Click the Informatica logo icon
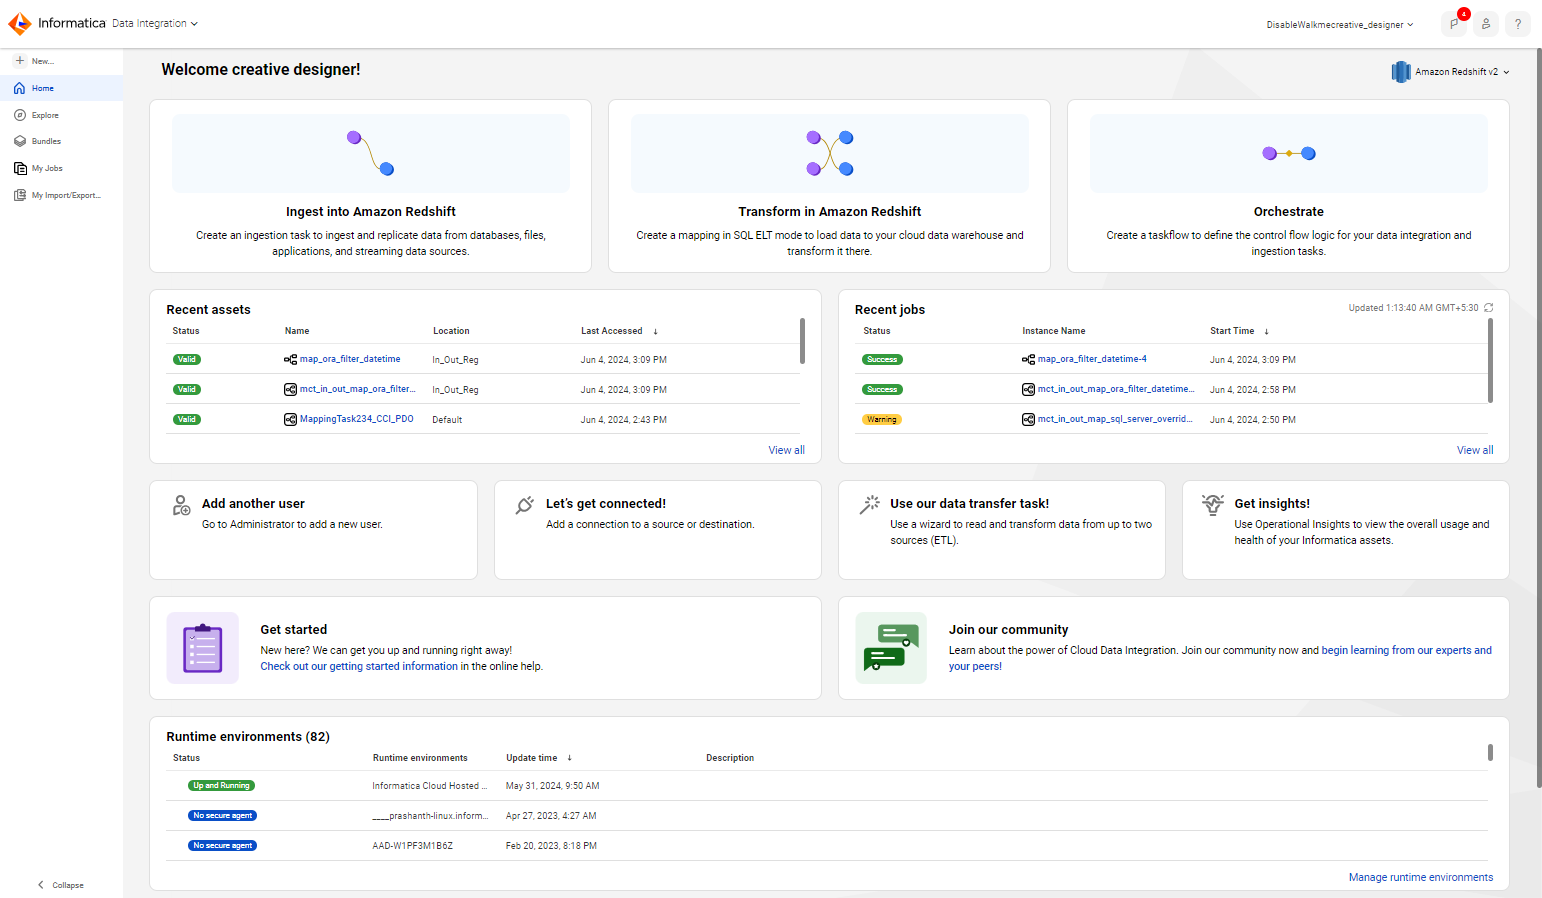 (19, 23)
